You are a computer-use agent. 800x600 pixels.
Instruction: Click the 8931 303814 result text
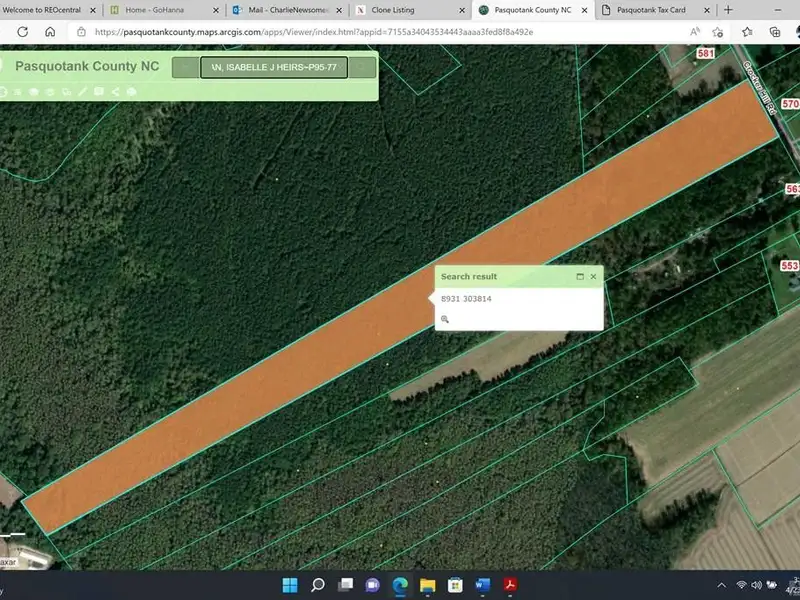466,299
